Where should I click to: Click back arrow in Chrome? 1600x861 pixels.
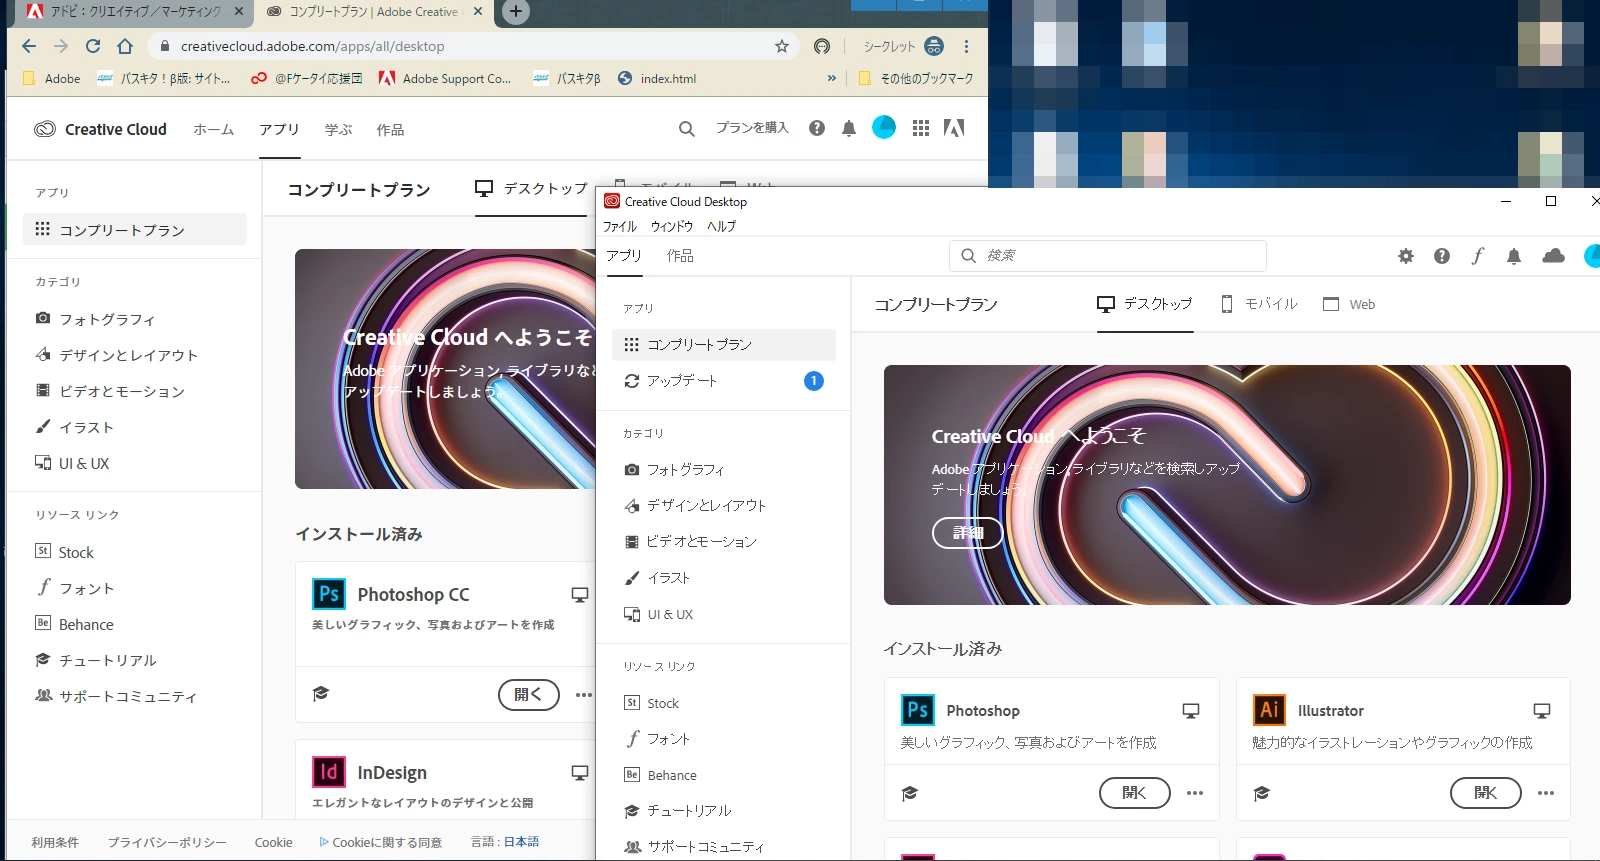pos(29,46)
